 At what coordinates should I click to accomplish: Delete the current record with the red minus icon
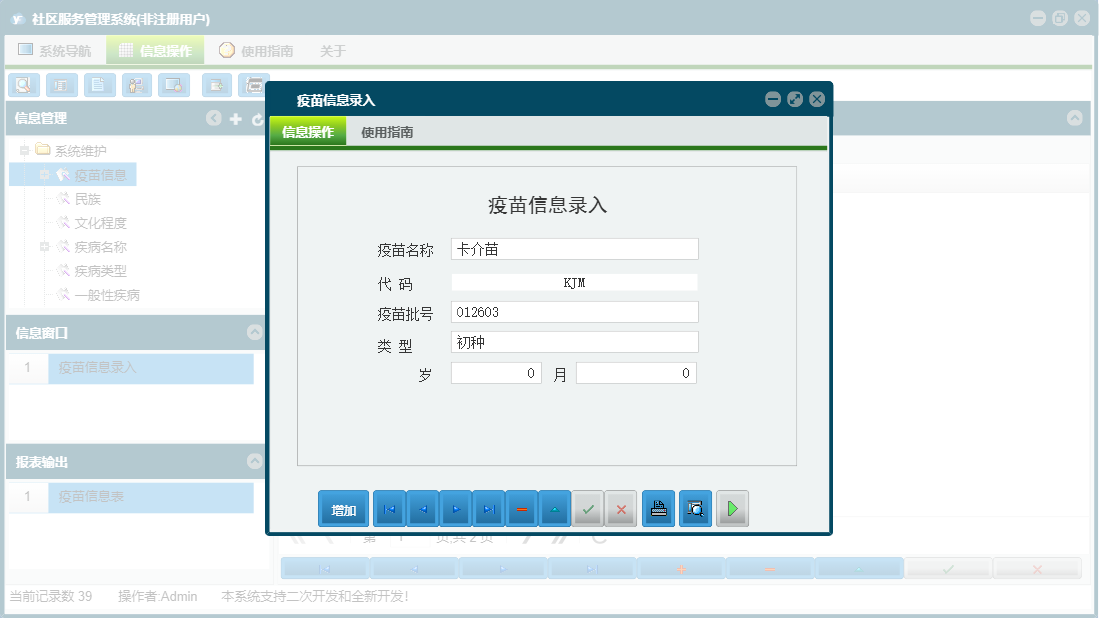522,508
